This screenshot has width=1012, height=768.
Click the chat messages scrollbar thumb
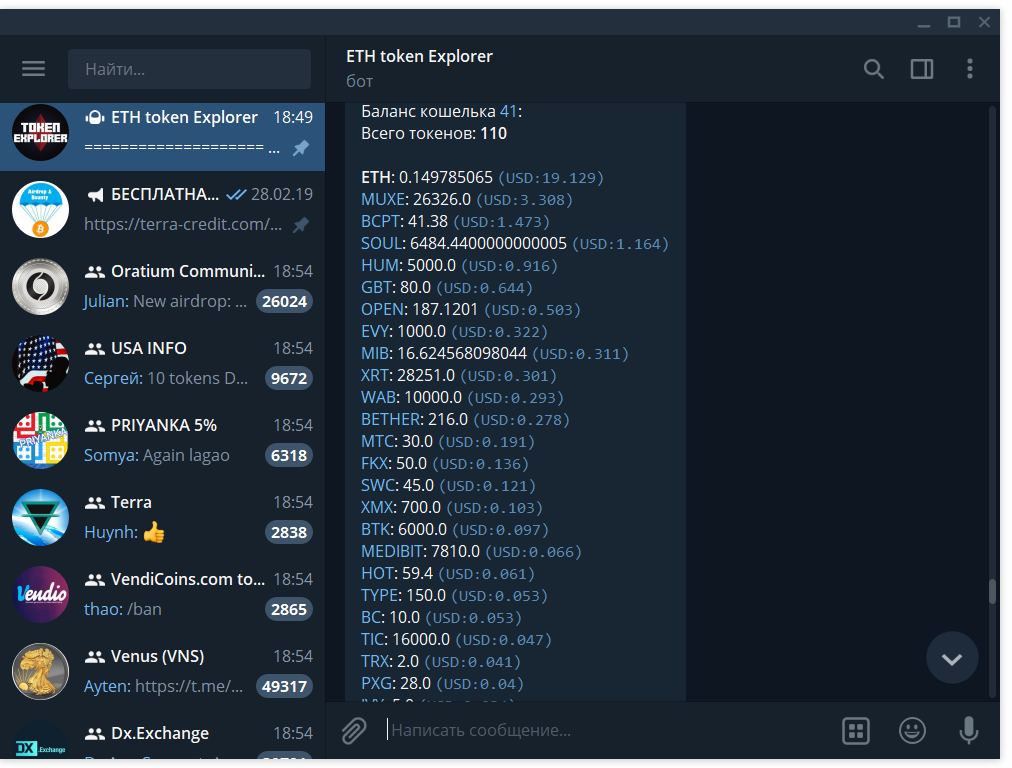(x=993, y=592)
